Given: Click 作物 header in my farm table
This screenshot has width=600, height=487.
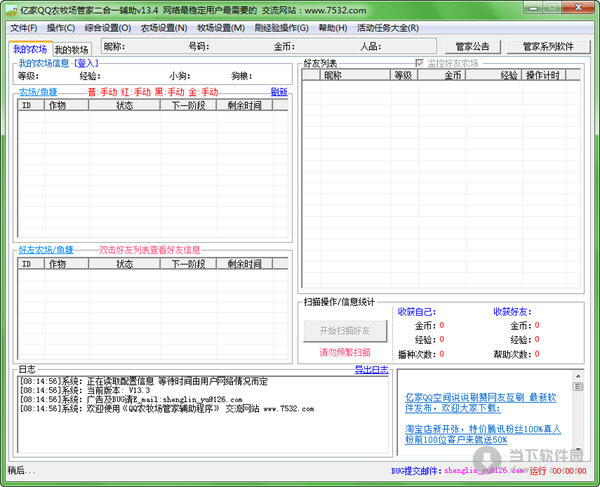Looking at the screenshot, I should pyautogui.click(x=67, y=105).
